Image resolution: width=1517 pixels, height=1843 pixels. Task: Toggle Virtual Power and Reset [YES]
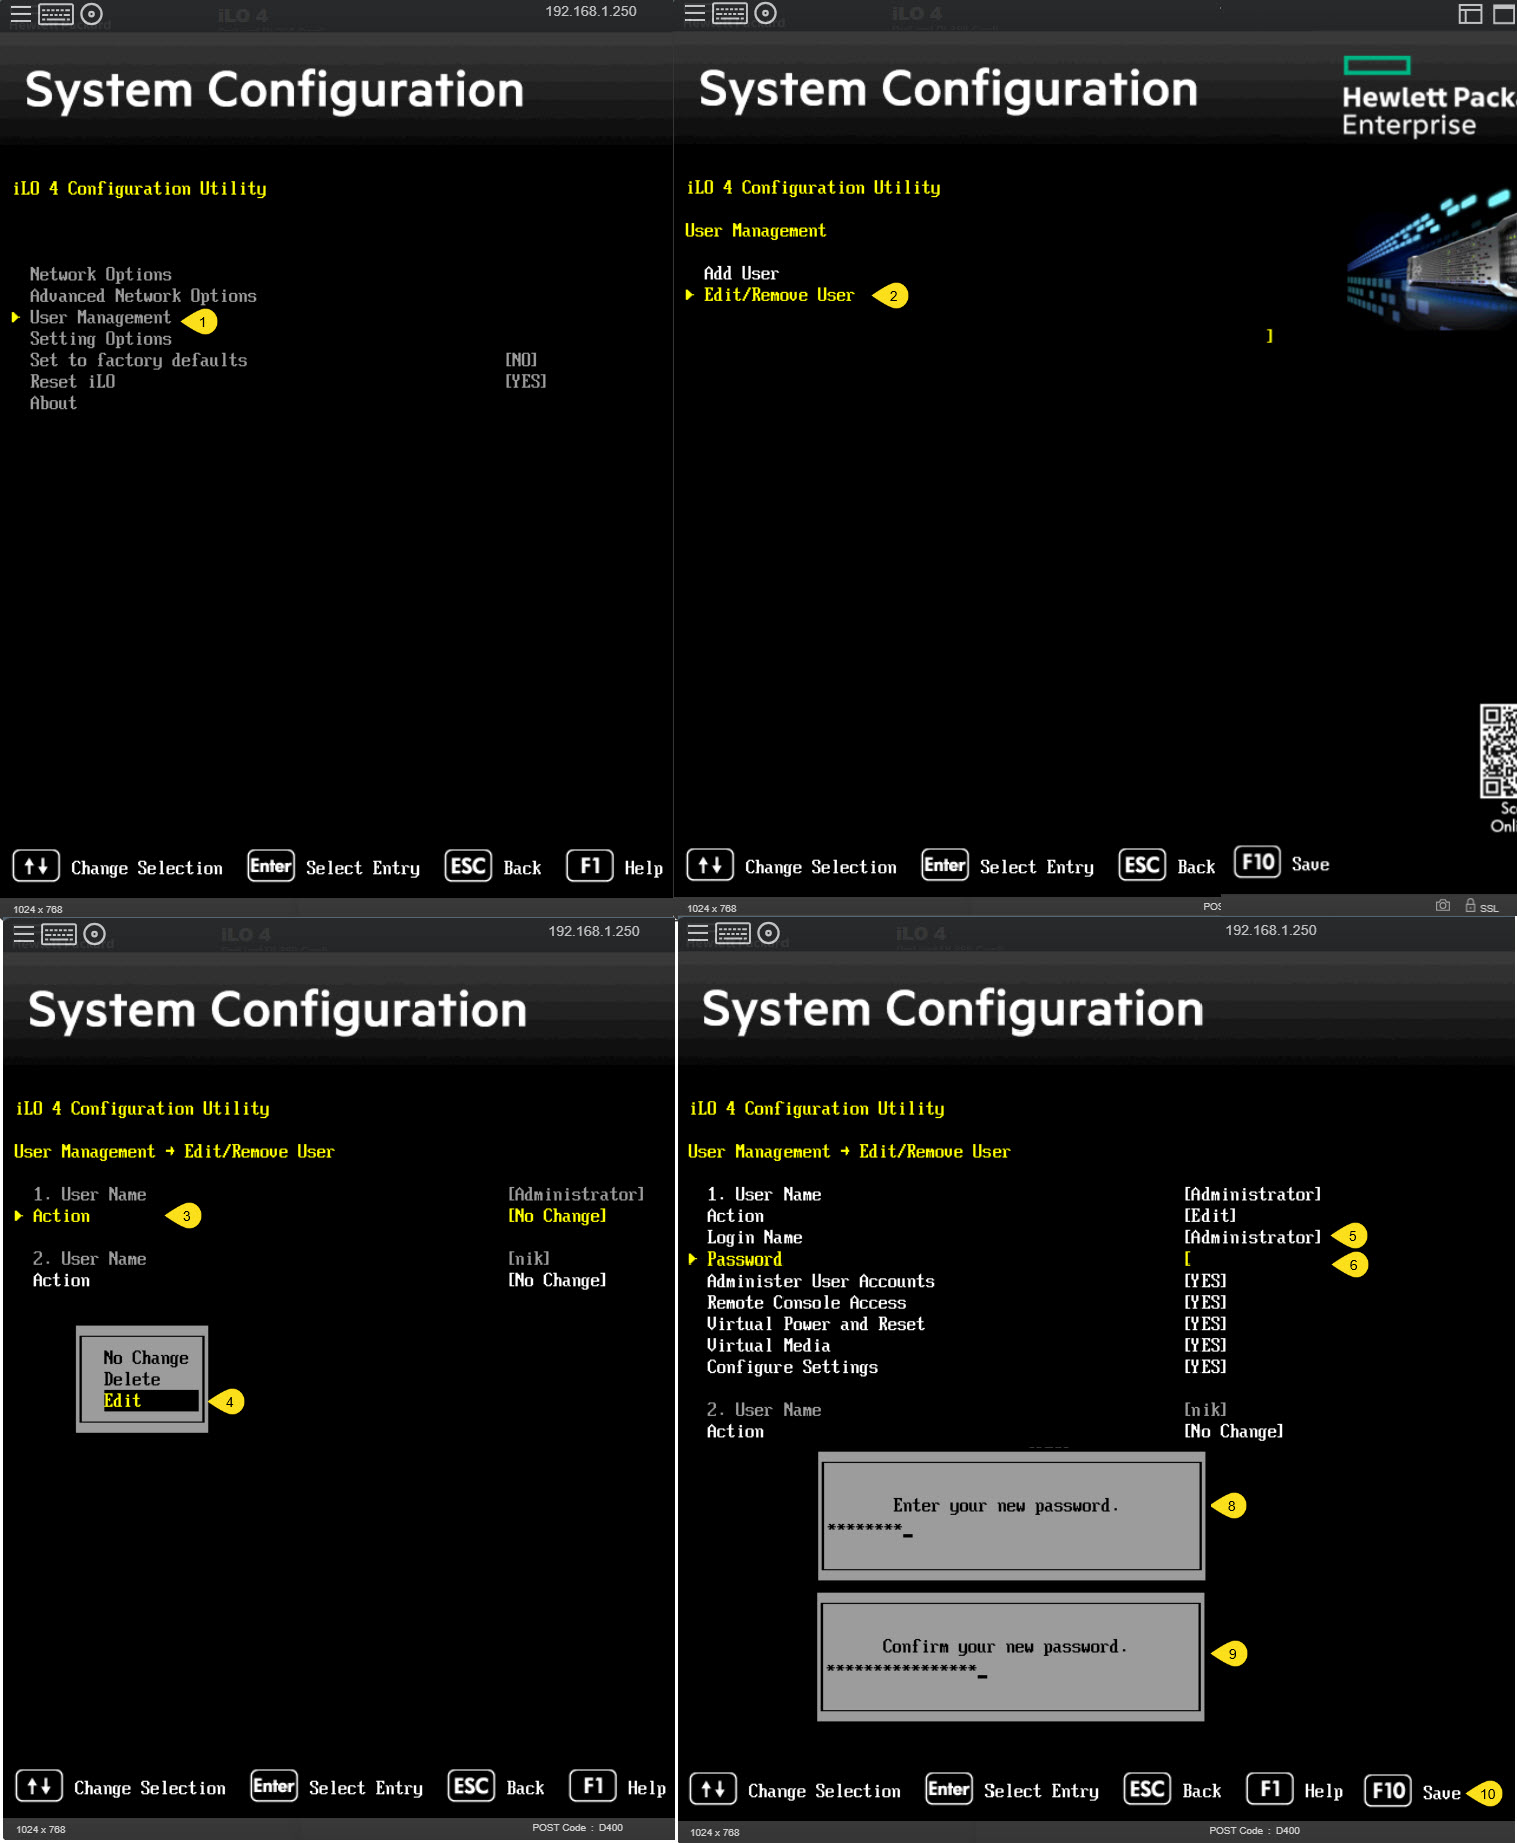[1205, 1324]
